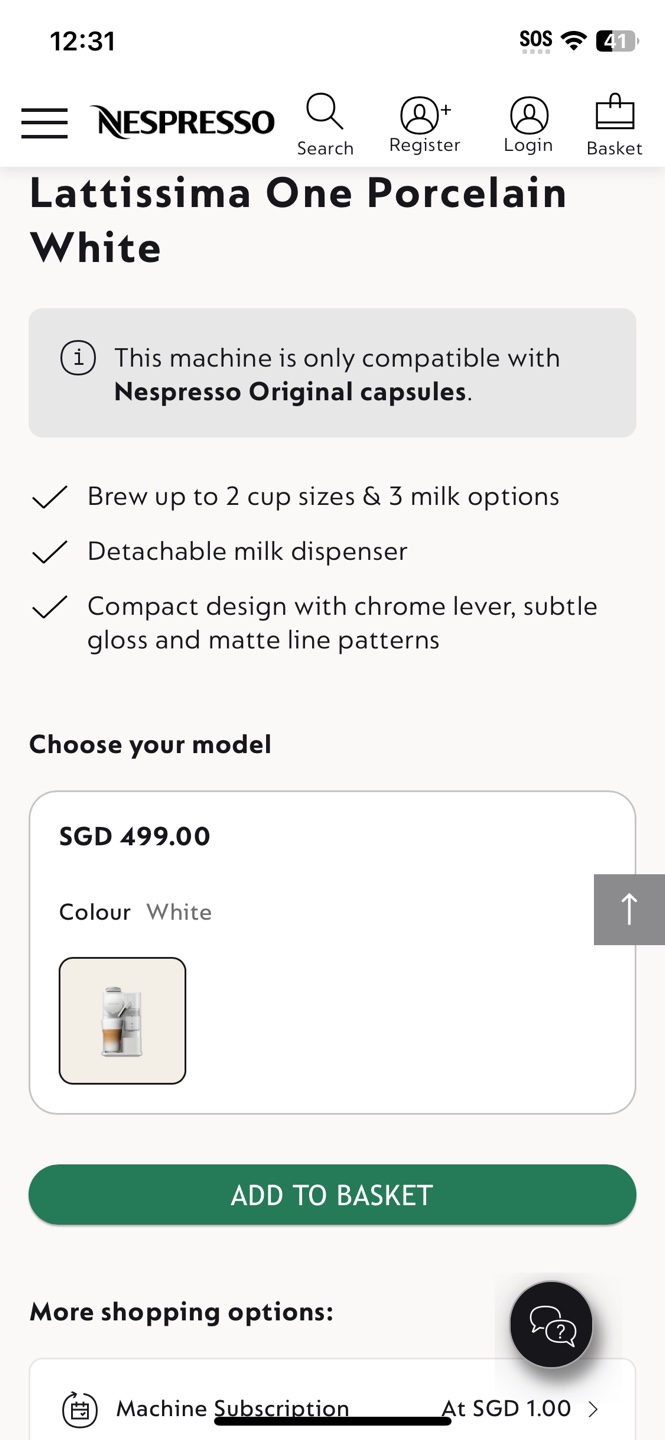Open the shopping Basket icon
The height and width of the screenshot is (1440, 665).
pos(614,113)
